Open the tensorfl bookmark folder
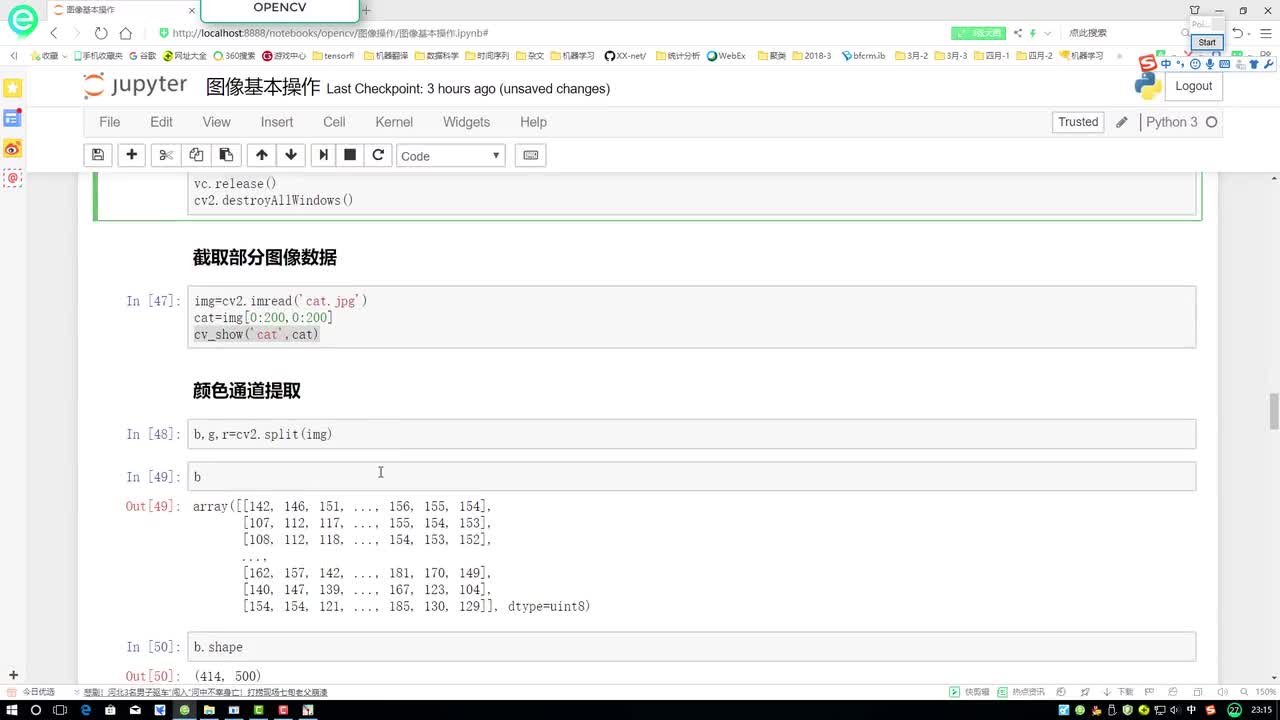The image size is (1280, 720). (x=333, y=56)
